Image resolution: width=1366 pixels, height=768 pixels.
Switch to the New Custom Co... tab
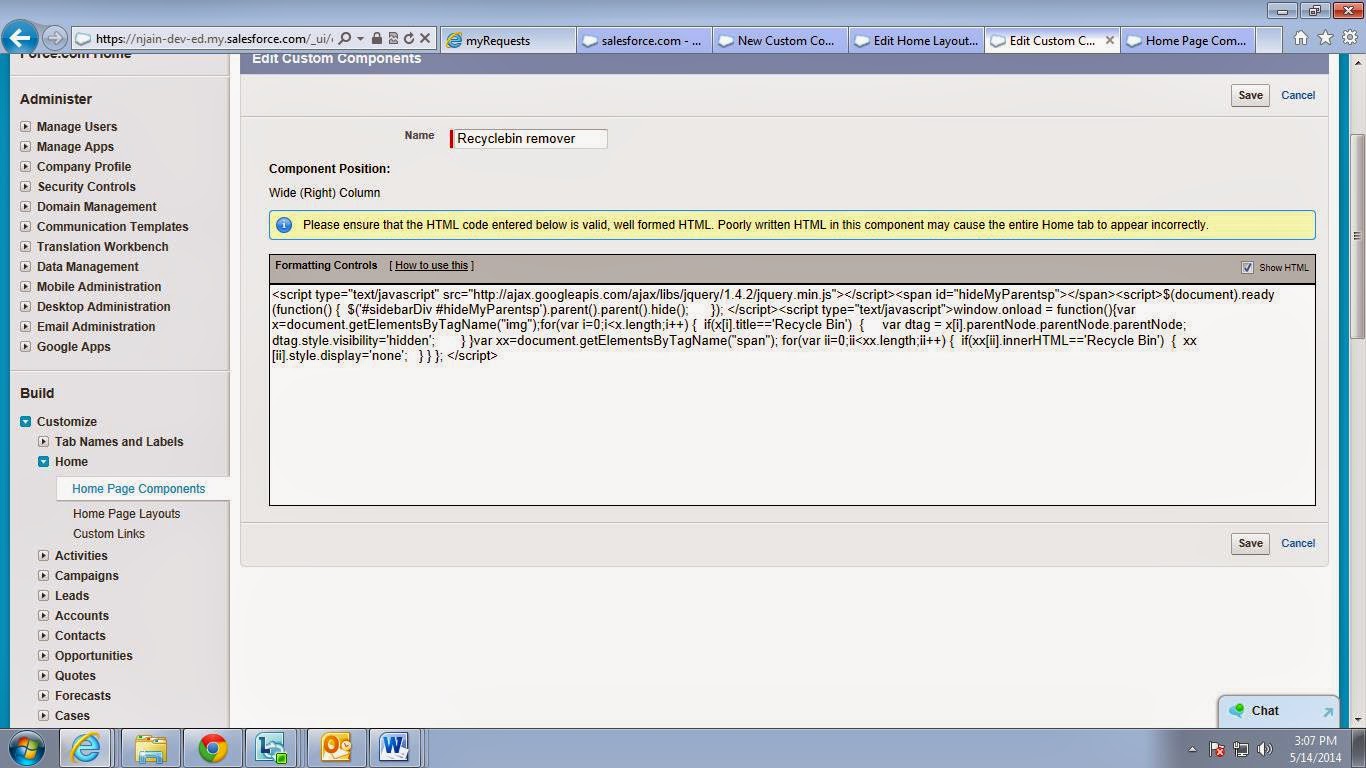click(x=781, y=40)
